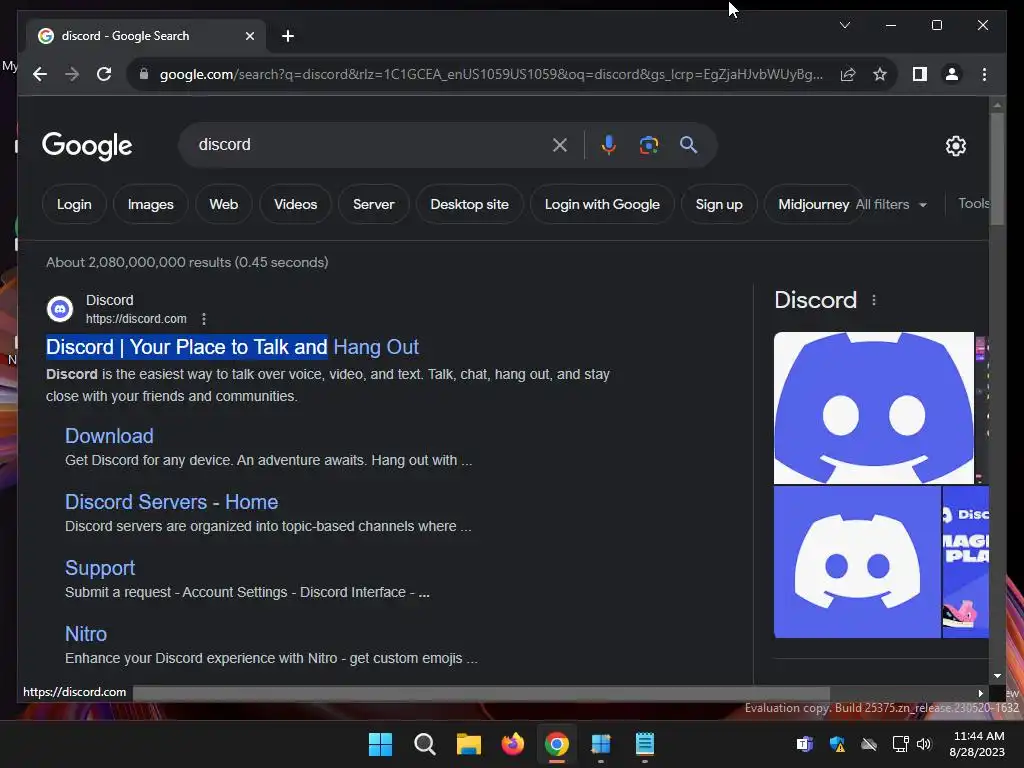The height and width of the screenshot is (768, 1024).
Task: Open File Explorer from taskbar
Action: 468,744
